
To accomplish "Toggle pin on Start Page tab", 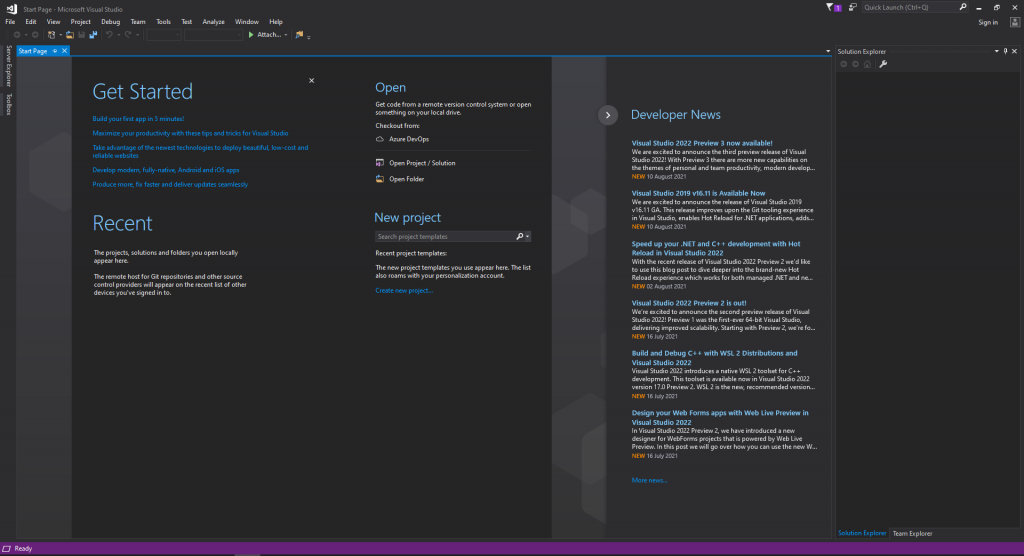I will click(55, 51).
